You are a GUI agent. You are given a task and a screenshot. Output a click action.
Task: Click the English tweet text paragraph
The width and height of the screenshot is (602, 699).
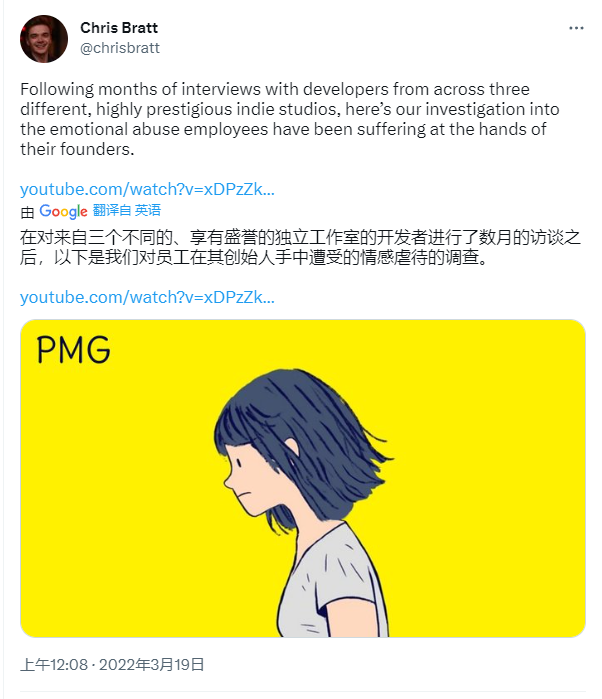290,119
